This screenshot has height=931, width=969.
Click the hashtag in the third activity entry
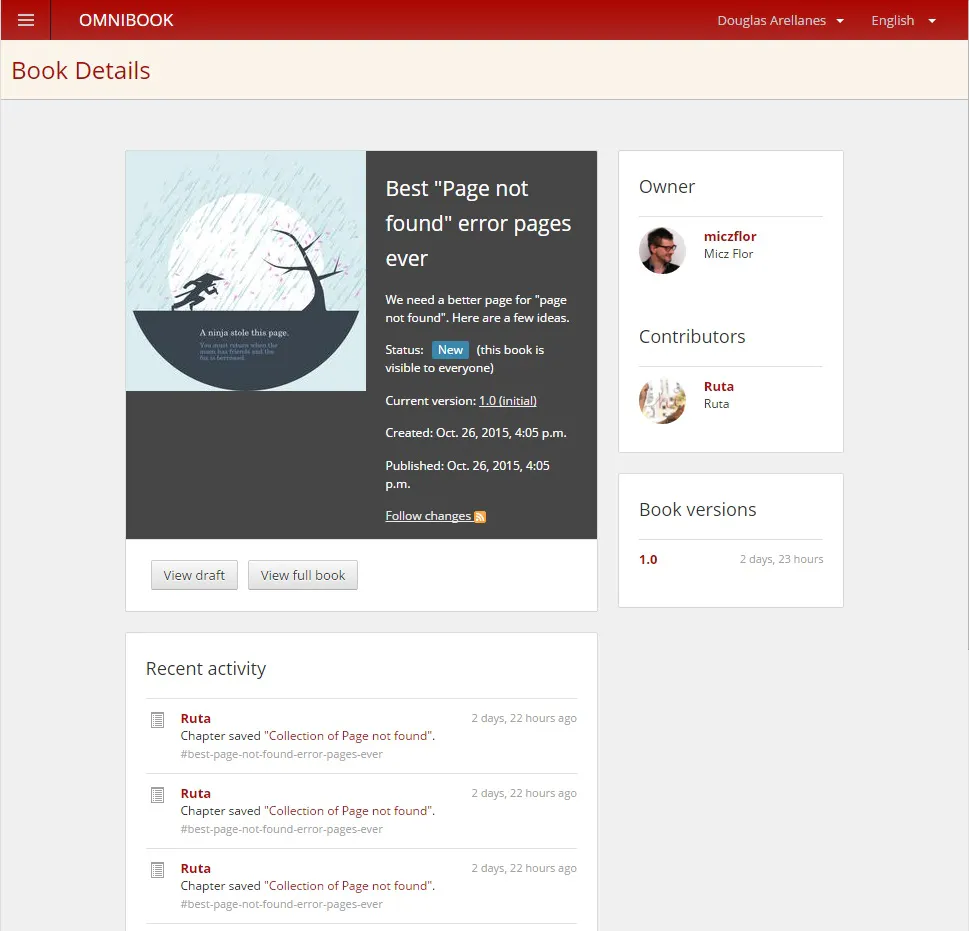pyautogui.click(x=281, y=904)
